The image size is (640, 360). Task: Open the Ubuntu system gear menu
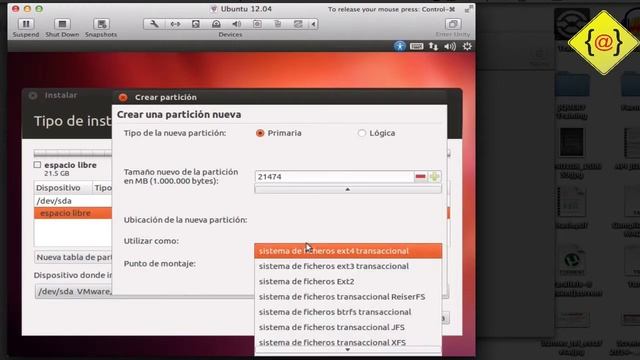coord(467,46)
